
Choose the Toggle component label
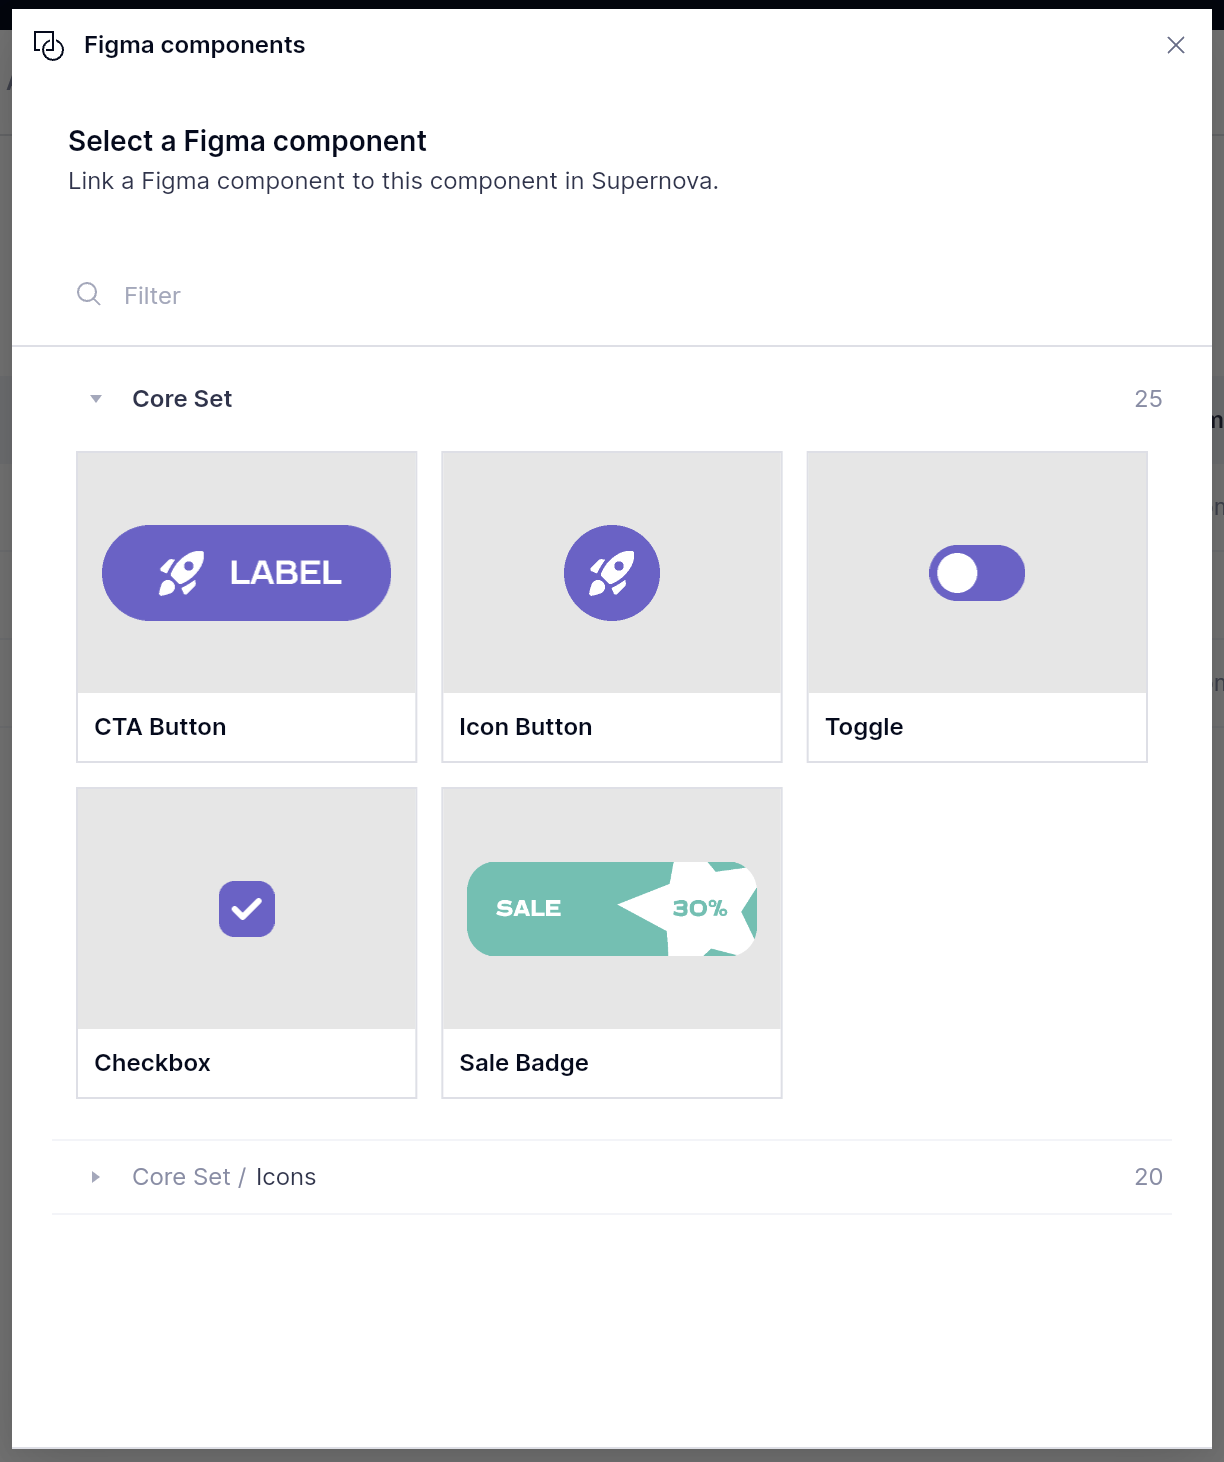(864, 727)
